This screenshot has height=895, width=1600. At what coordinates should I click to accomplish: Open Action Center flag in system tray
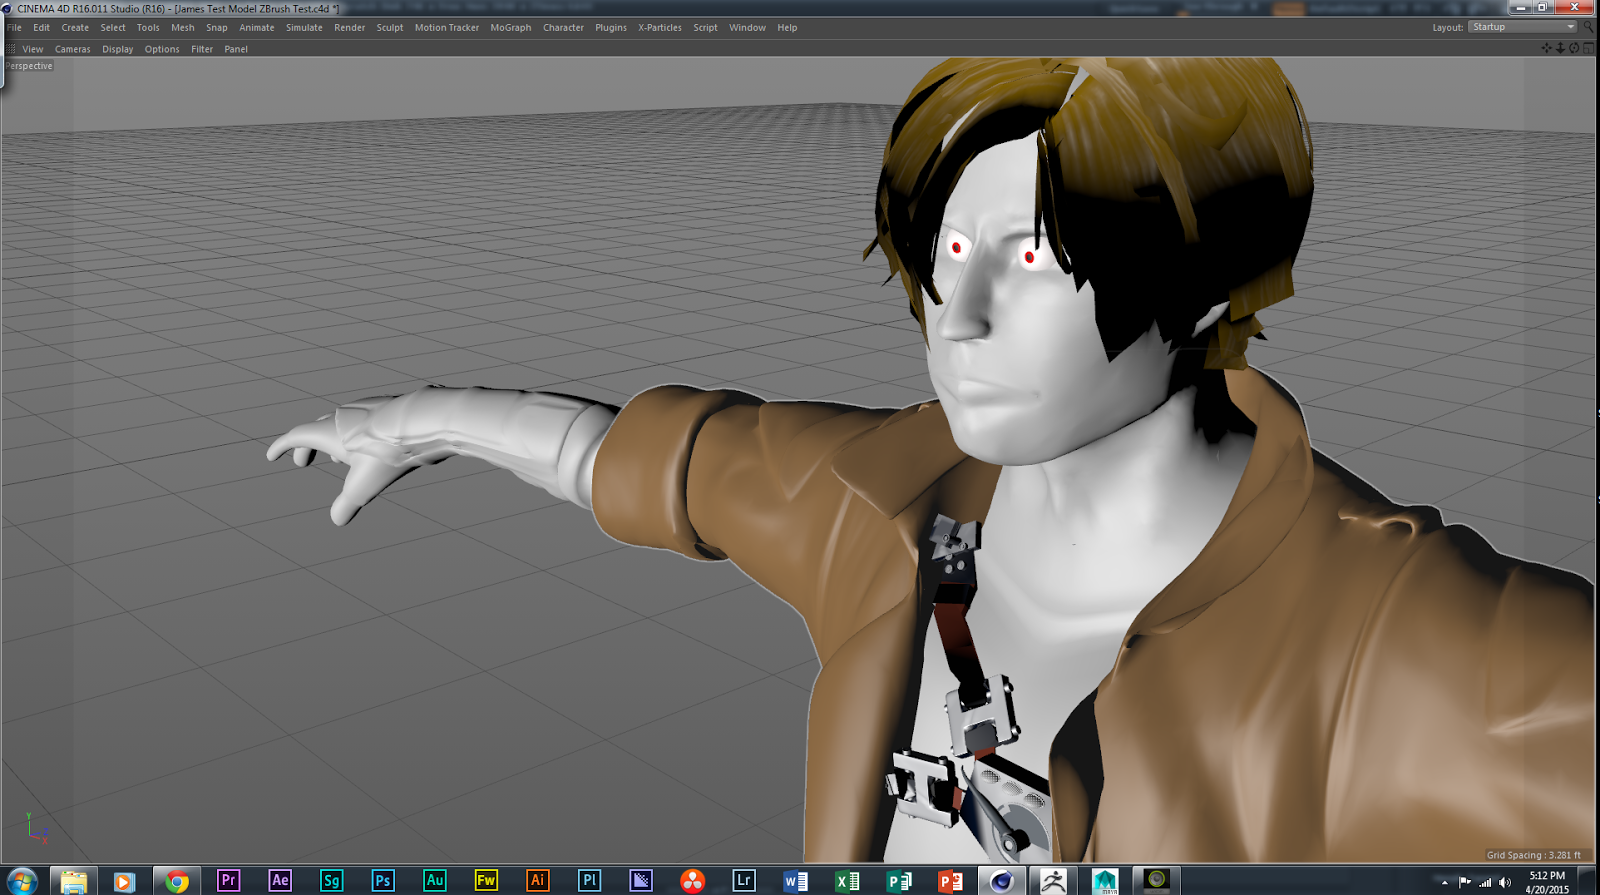[1465, 882]
